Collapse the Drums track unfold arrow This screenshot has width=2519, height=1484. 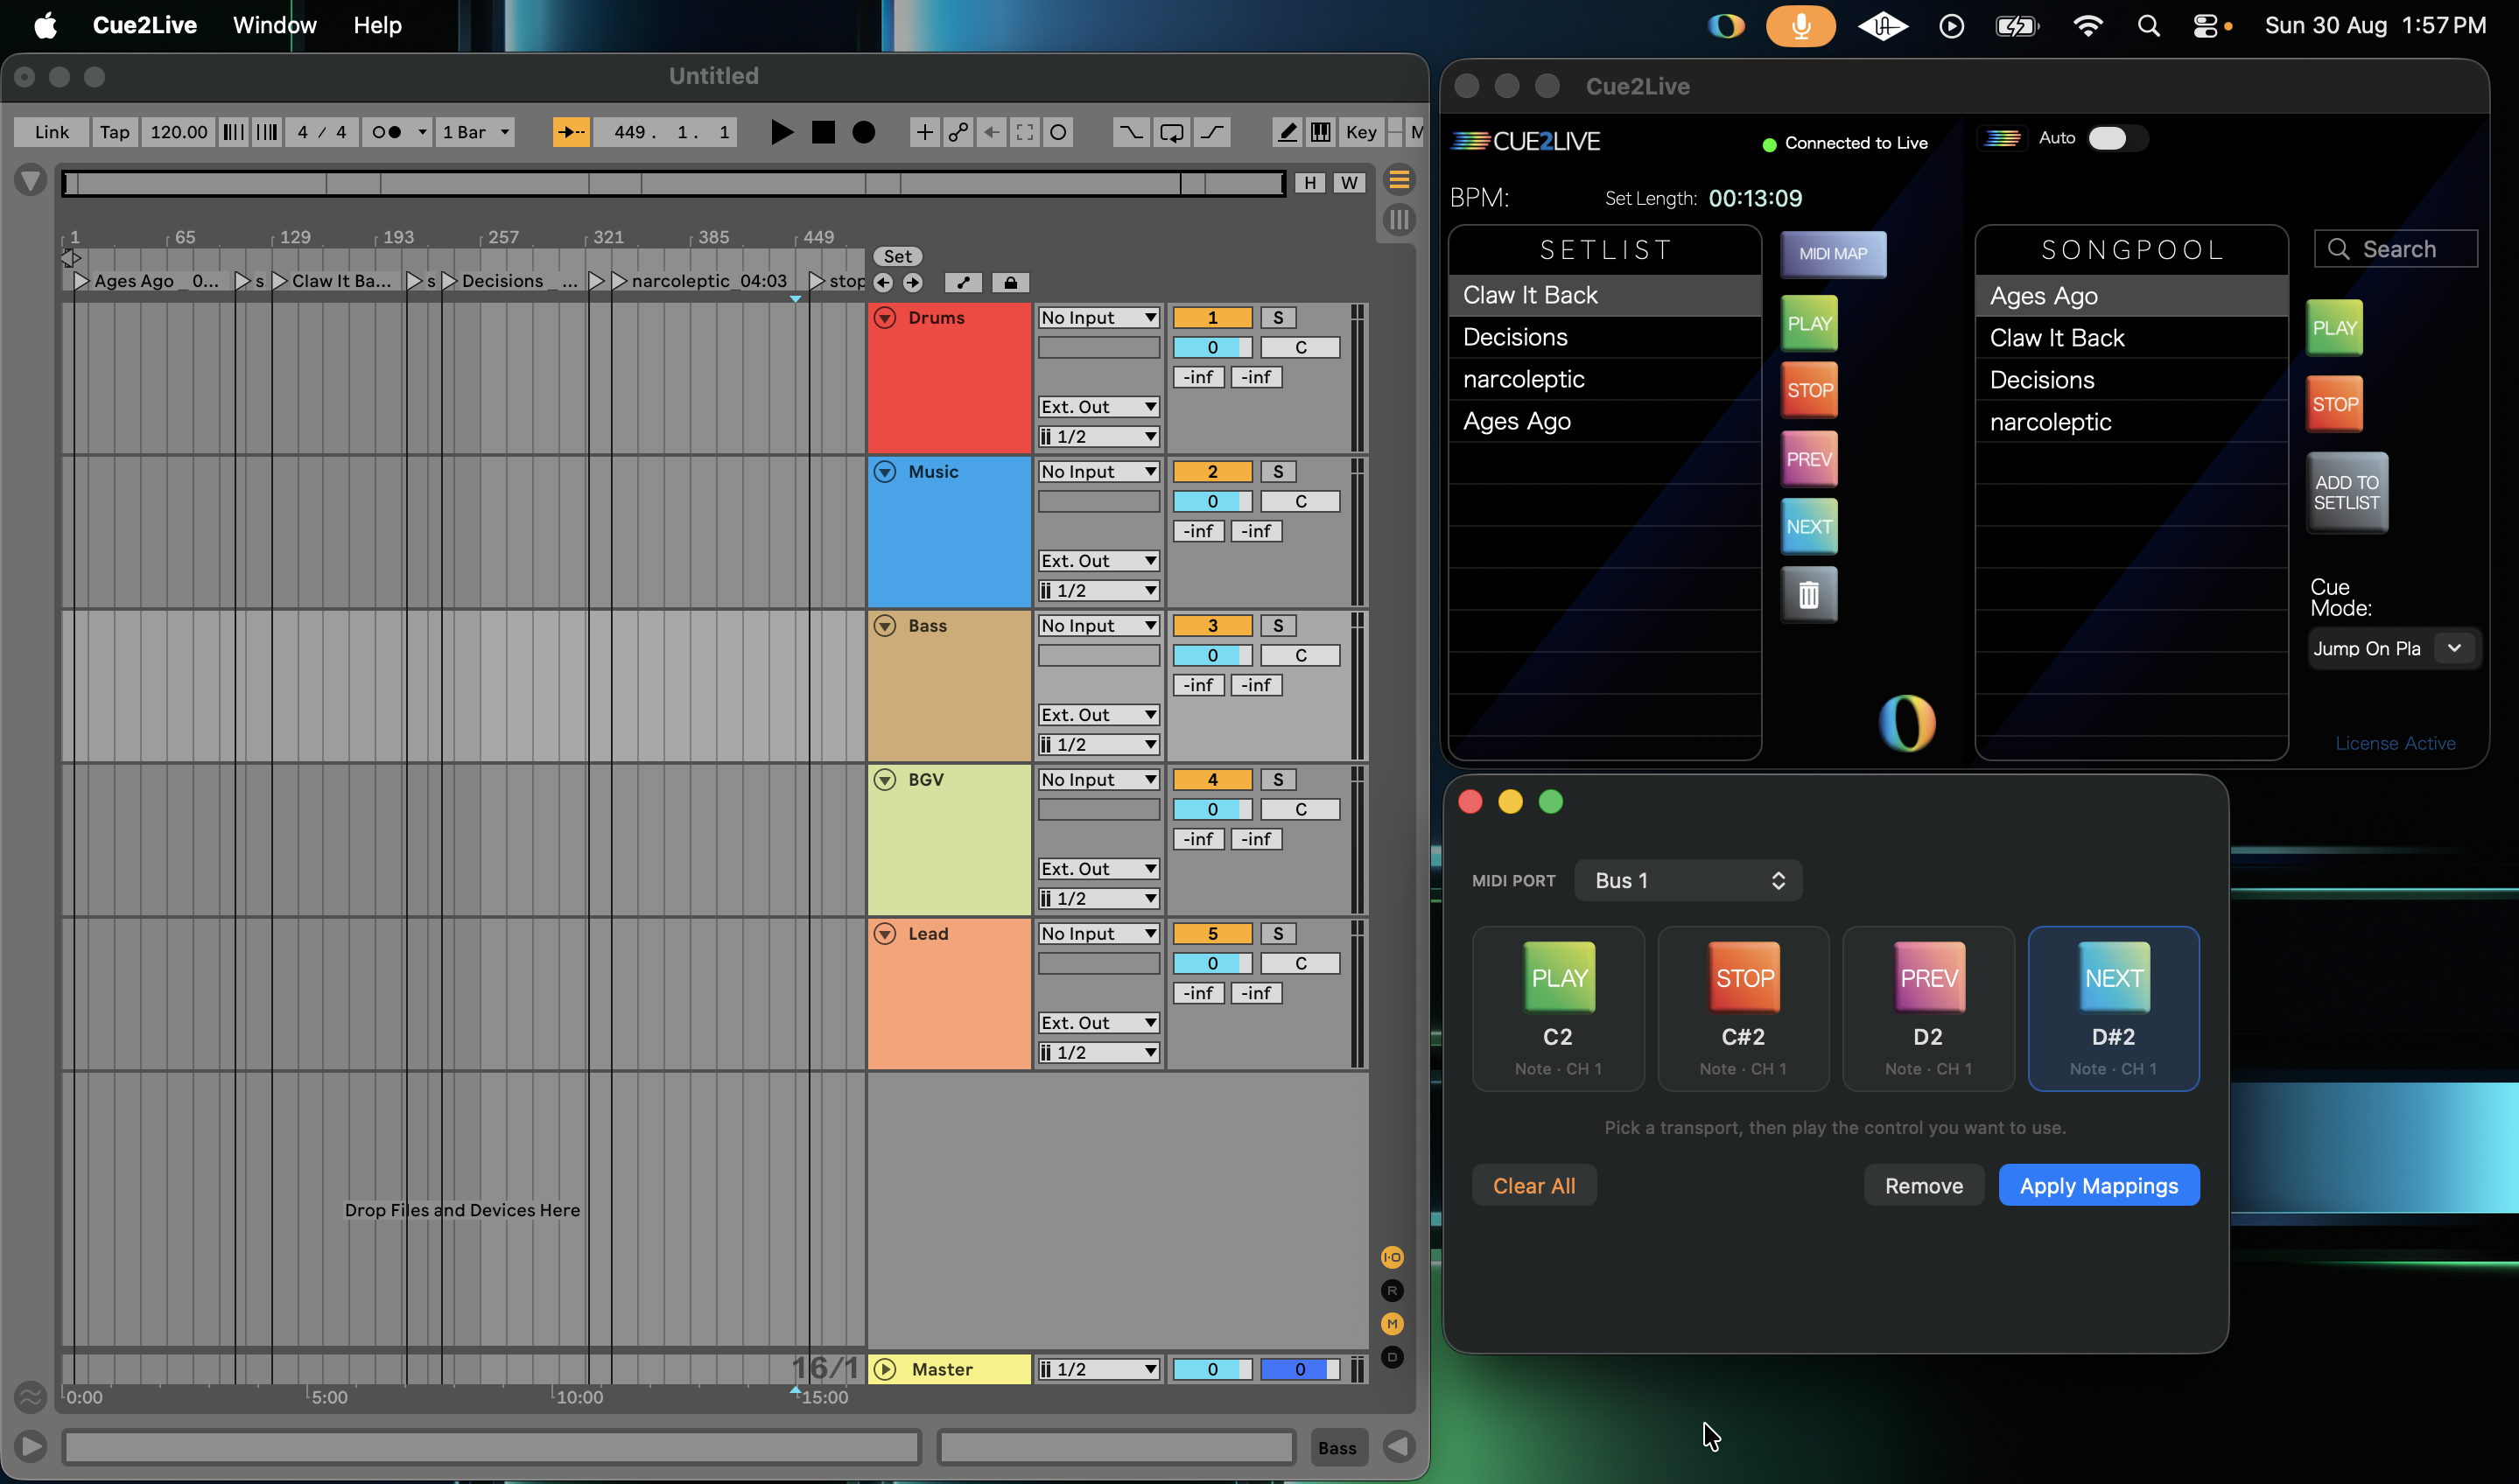(x=885, y=318)
